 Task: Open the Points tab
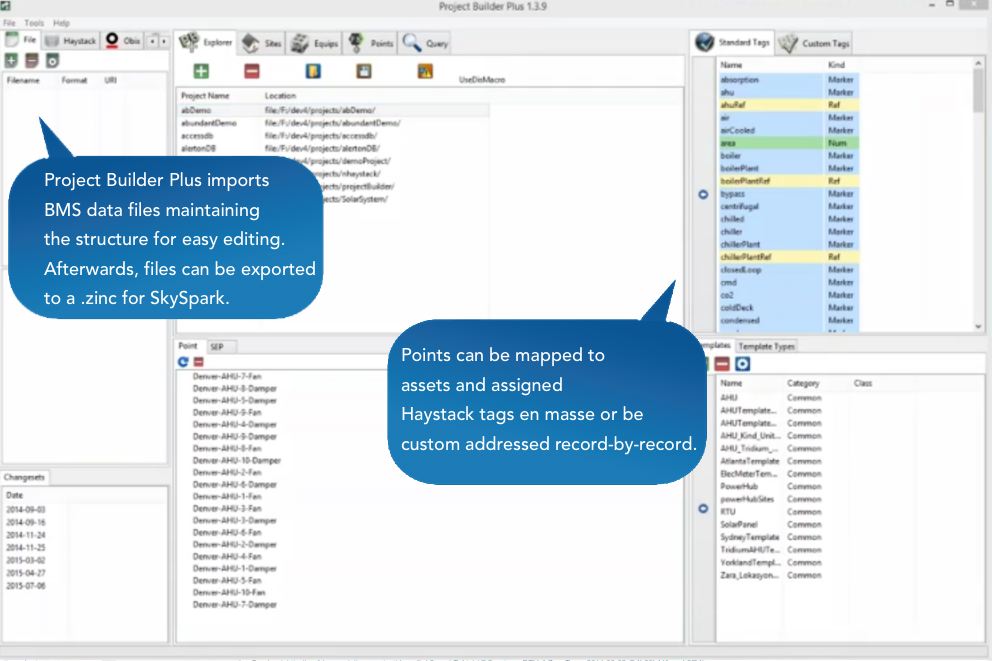(x=371, y=43)
